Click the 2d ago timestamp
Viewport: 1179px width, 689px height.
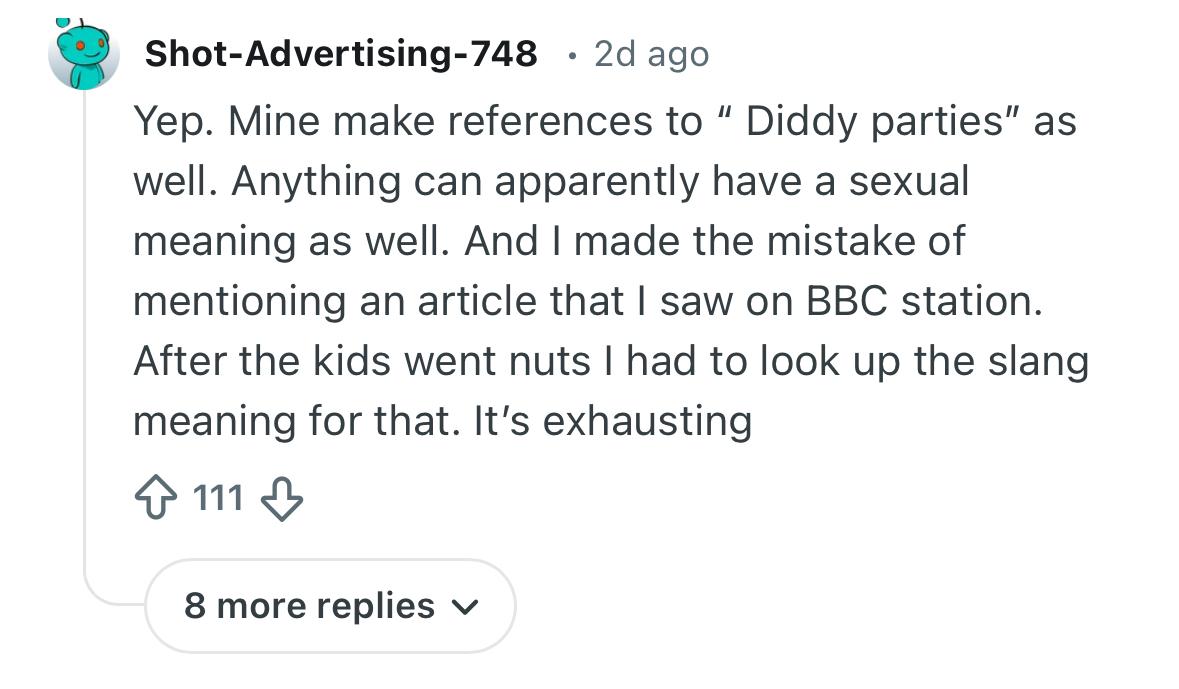point(651,54)
